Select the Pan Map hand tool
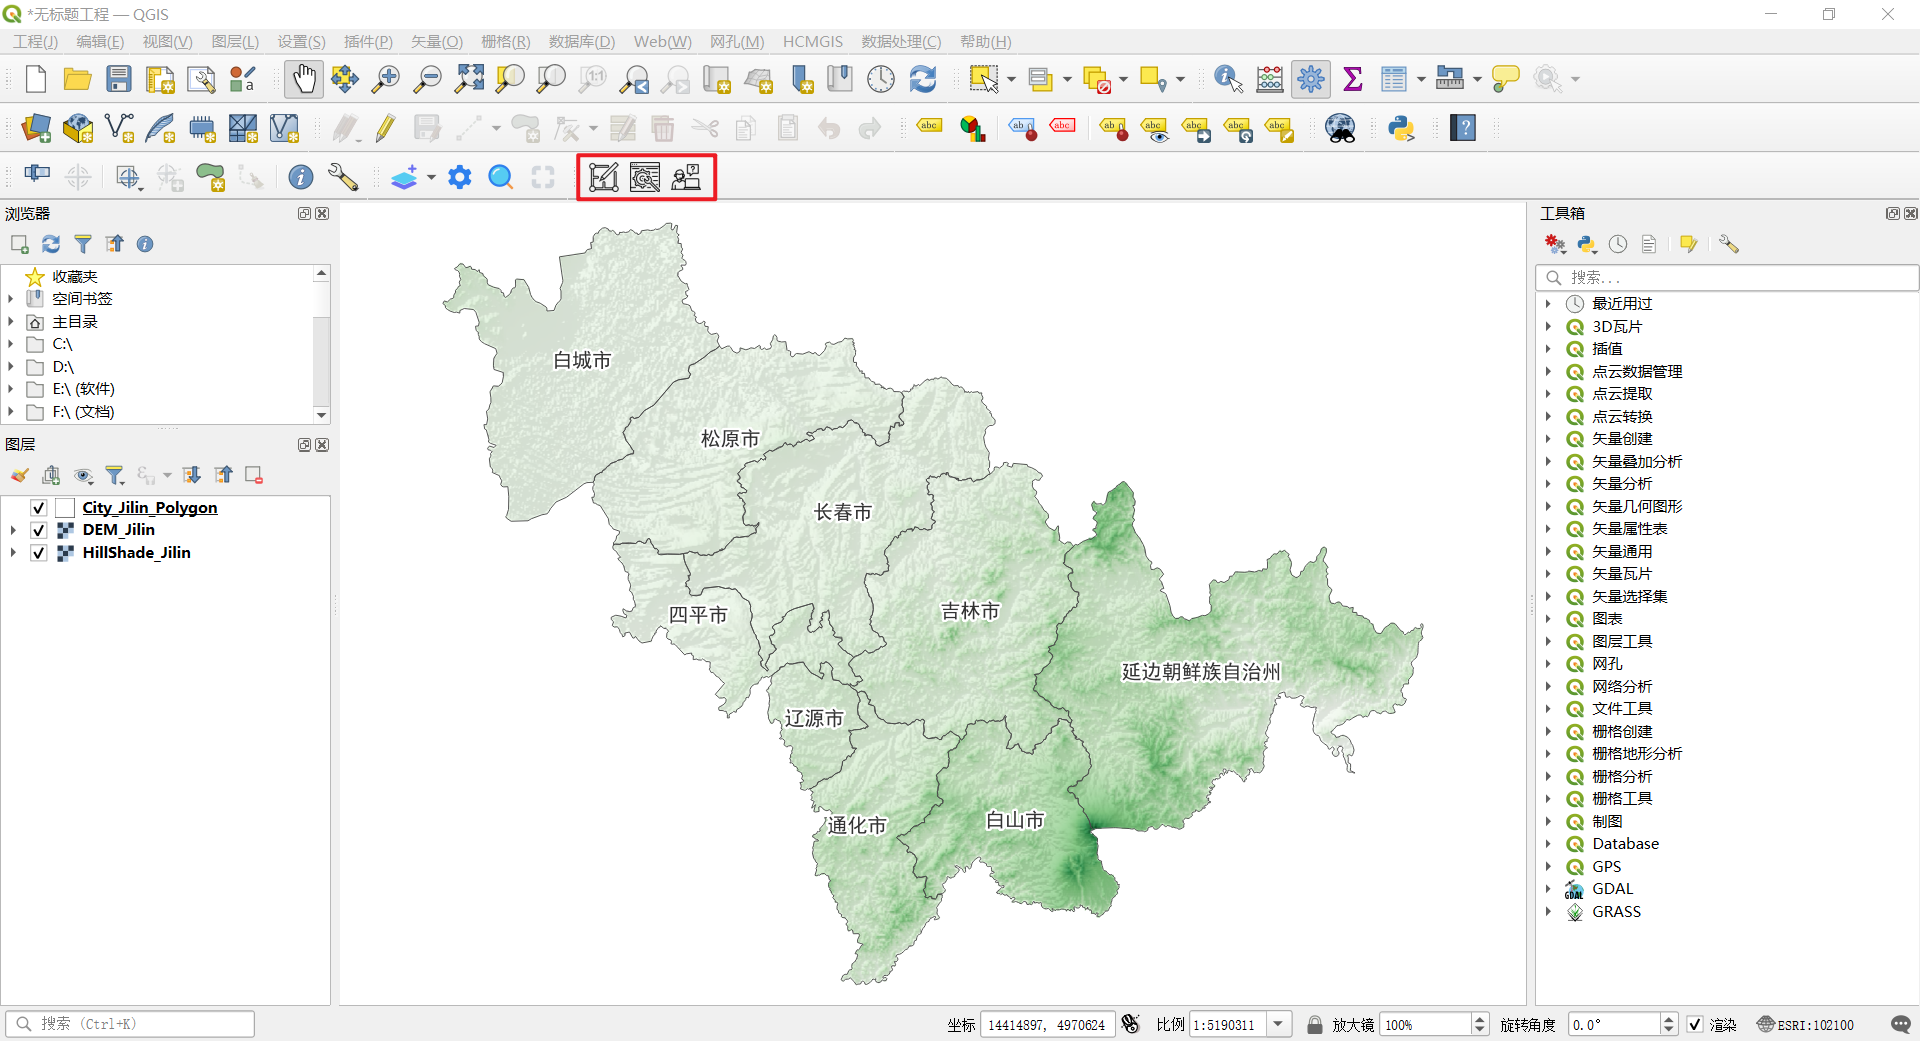The width and height of the screenshot is (1920, 1041). [x=303, y=79]
